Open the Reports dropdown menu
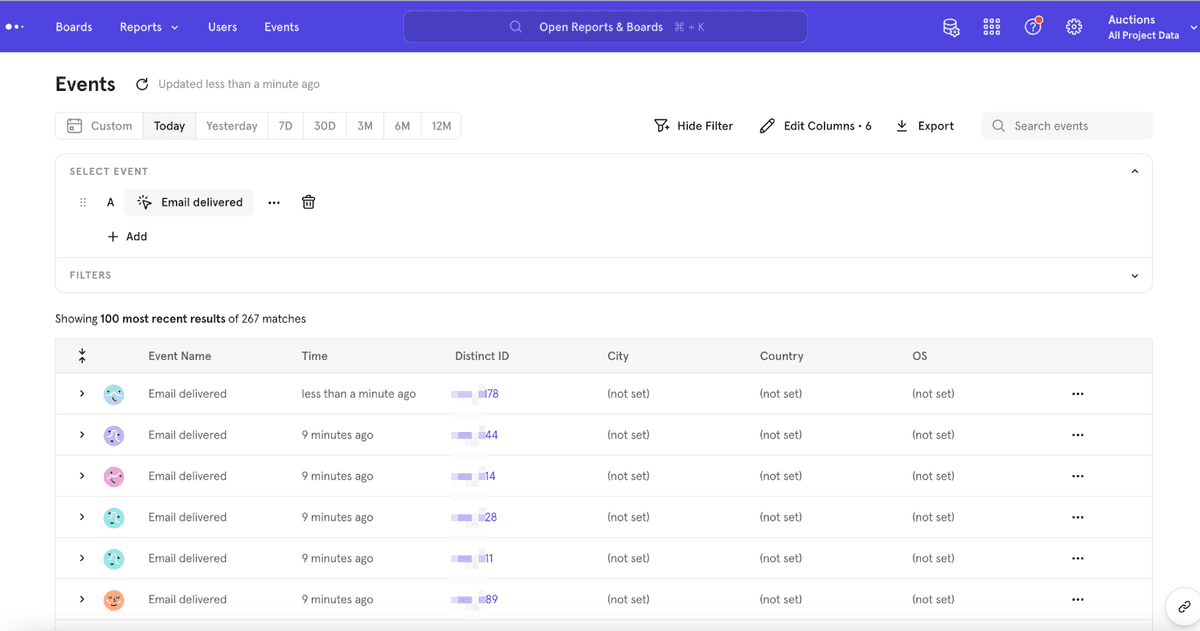The width and height of the screenshot is (1200, 631). (149, 27)
